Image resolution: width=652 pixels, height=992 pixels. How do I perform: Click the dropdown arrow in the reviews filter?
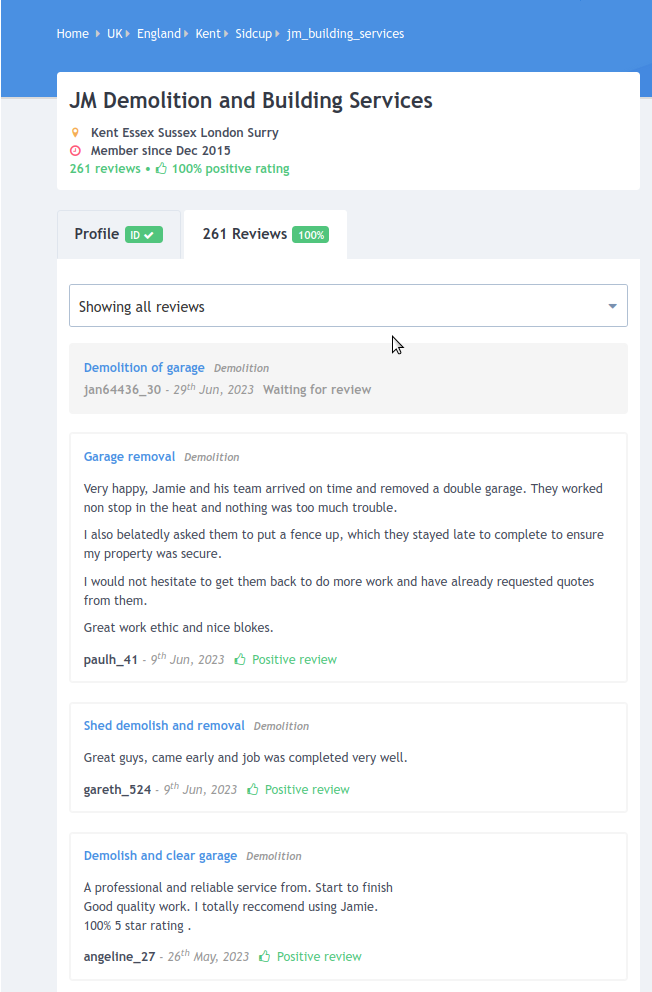tap(612, 306)
